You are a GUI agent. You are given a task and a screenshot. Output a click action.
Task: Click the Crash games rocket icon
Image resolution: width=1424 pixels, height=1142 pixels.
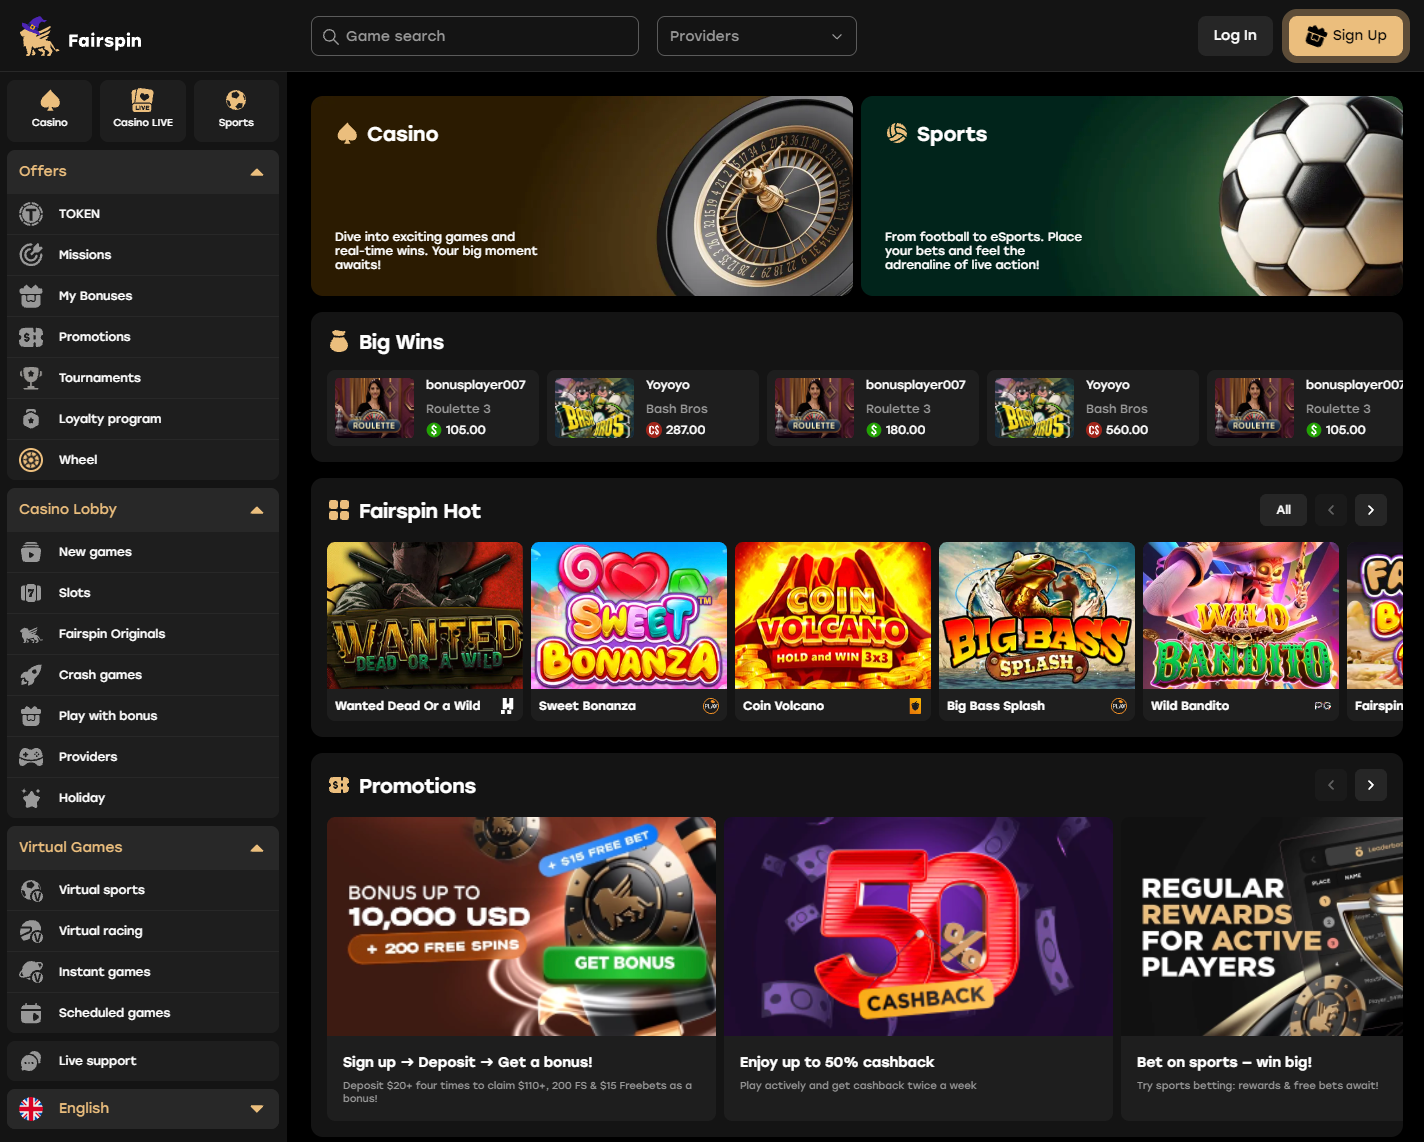click(x=31, y=675)
